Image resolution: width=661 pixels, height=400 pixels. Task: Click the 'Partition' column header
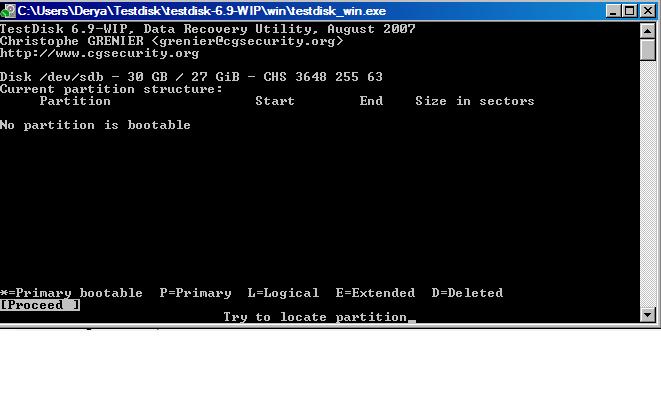(x=75, y=101)
